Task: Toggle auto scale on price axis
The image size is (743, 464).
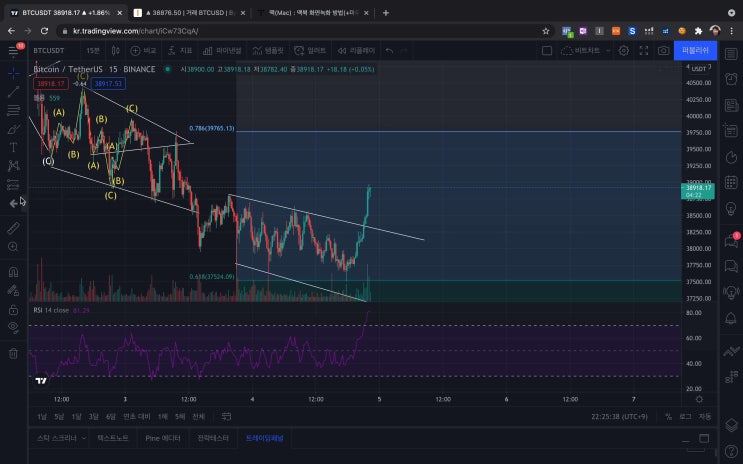Action: point(705,415)
